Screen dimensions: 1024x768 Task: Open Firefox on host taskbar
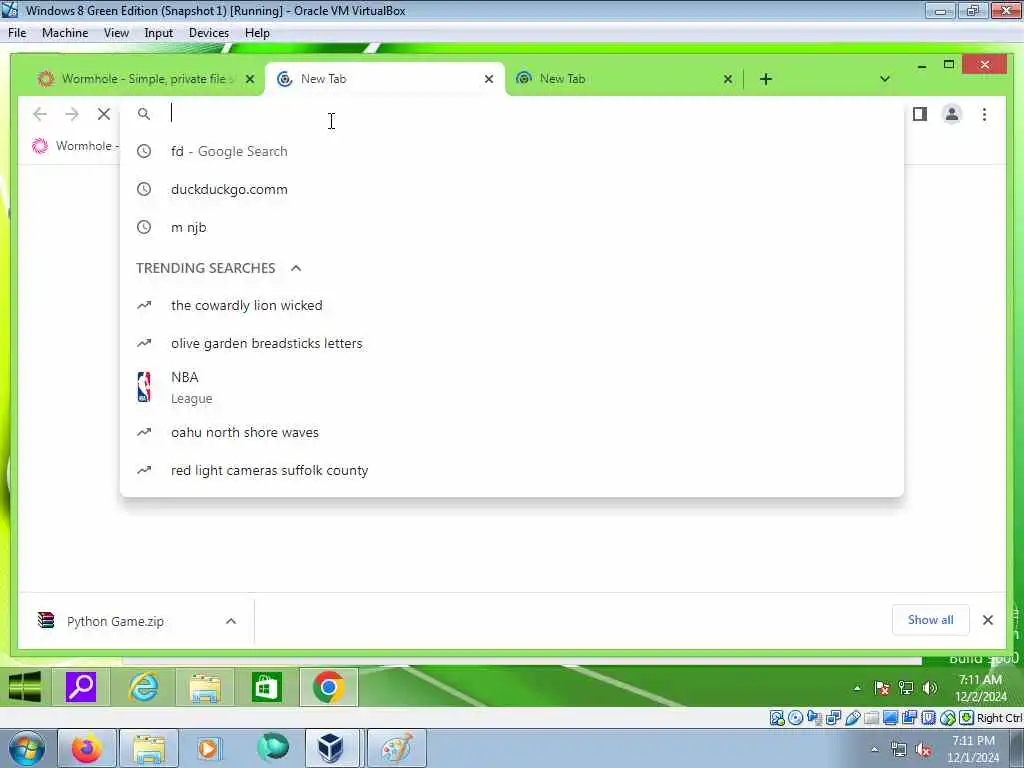coord(87,748)
